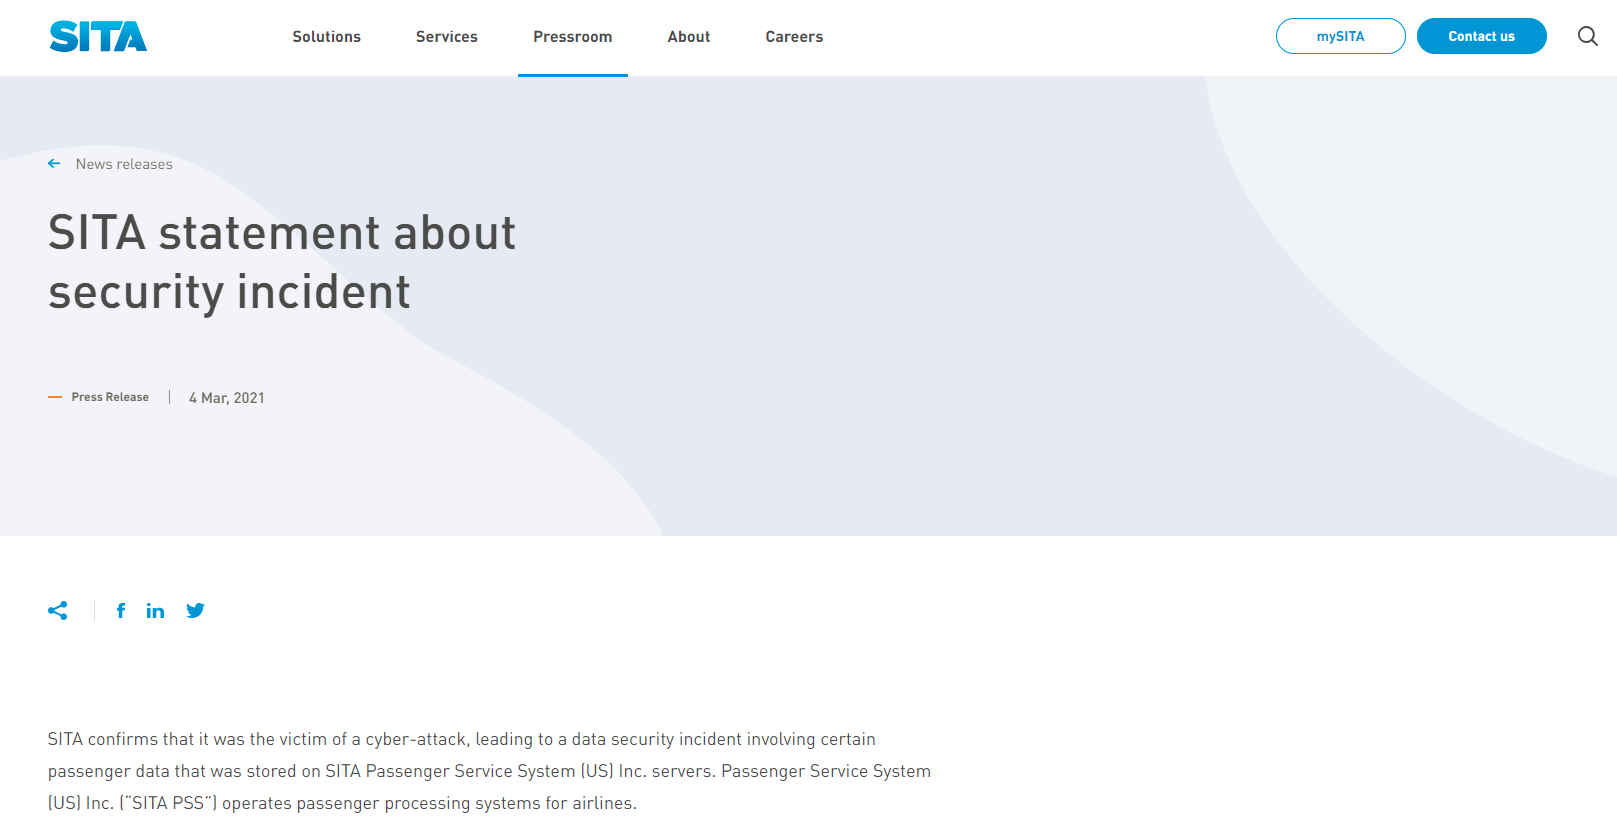Open the About menu

[688, 37]
